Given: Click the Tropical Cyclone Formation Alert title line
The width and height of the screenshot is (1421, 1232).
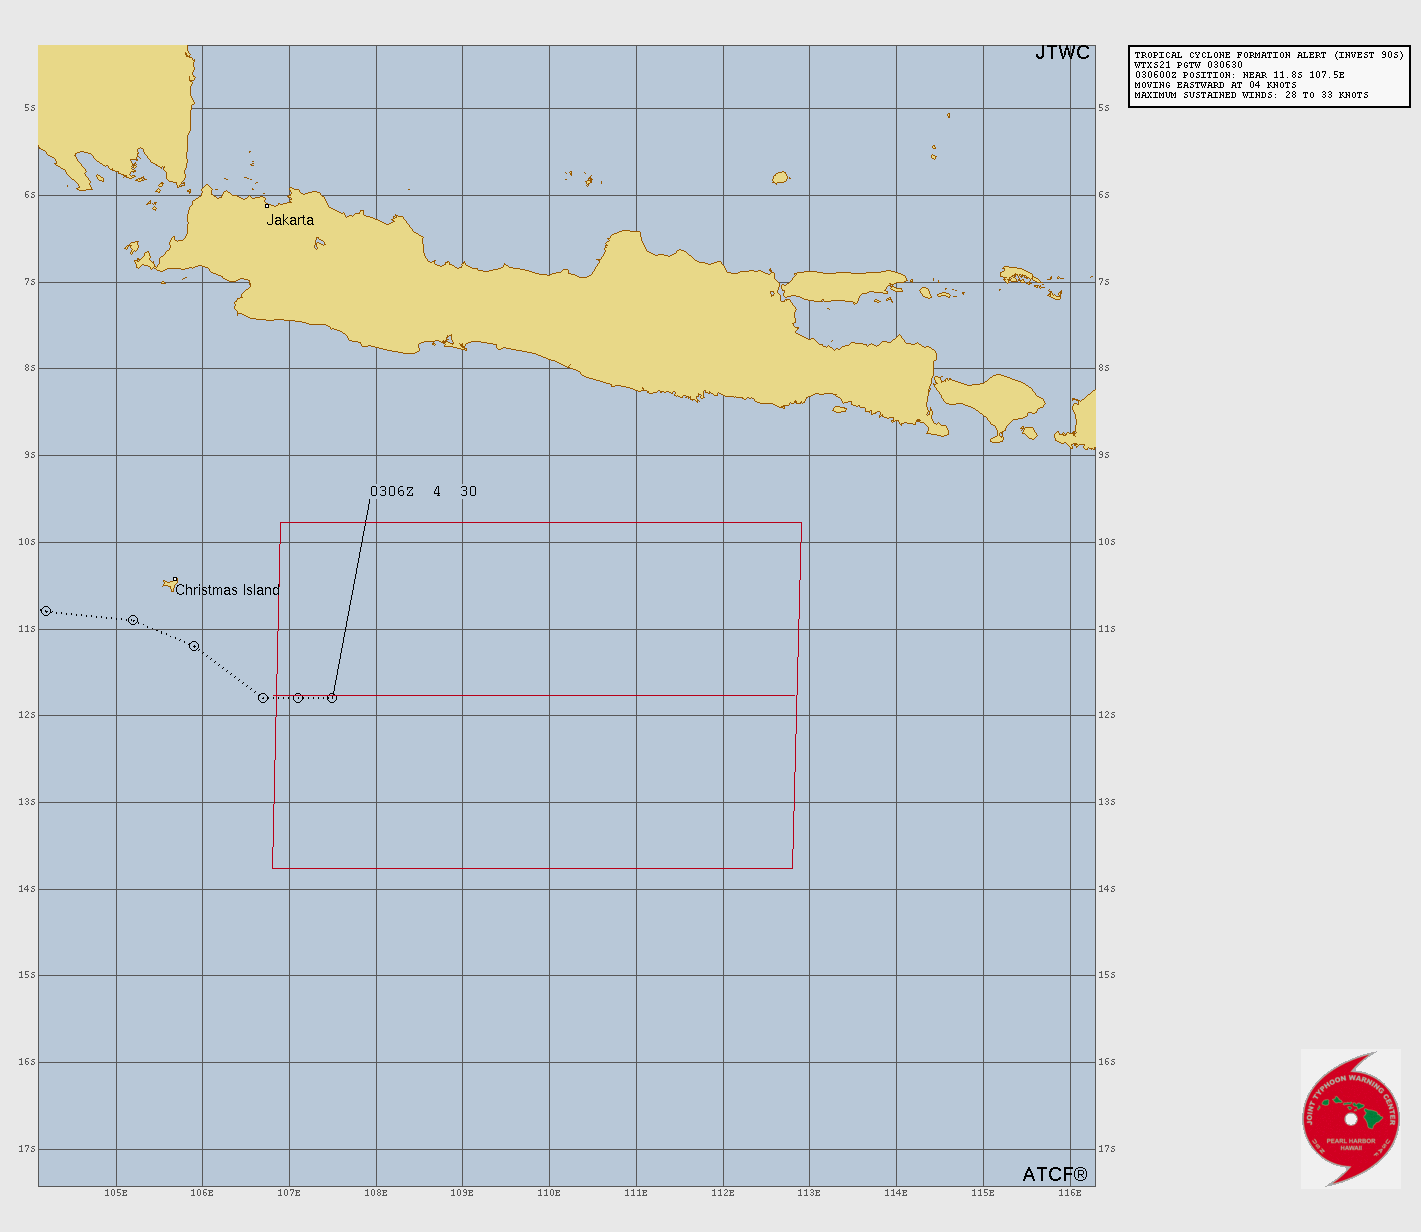Looking at the screenshot, I should click(1268, 55).
